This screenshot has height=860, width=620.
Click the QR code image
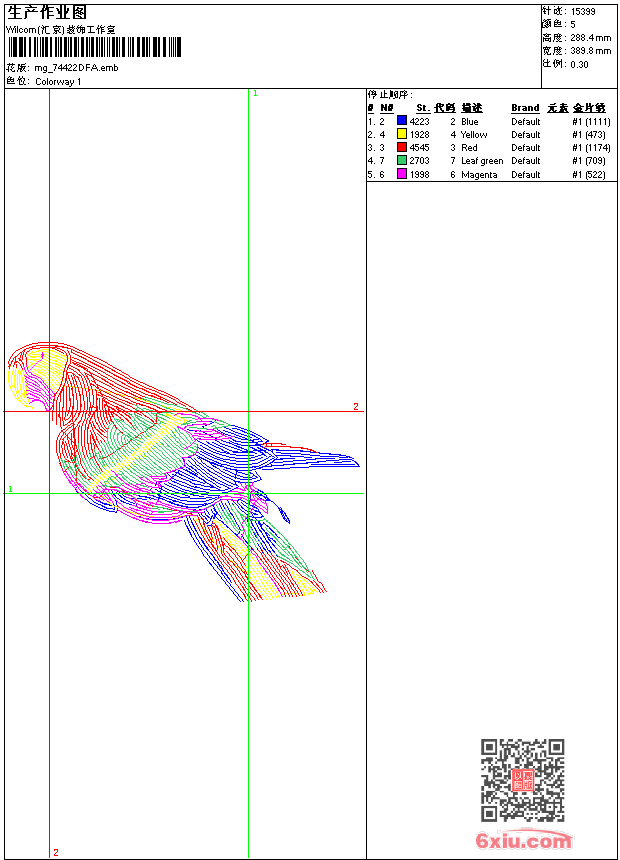click(x=522, y=780)
